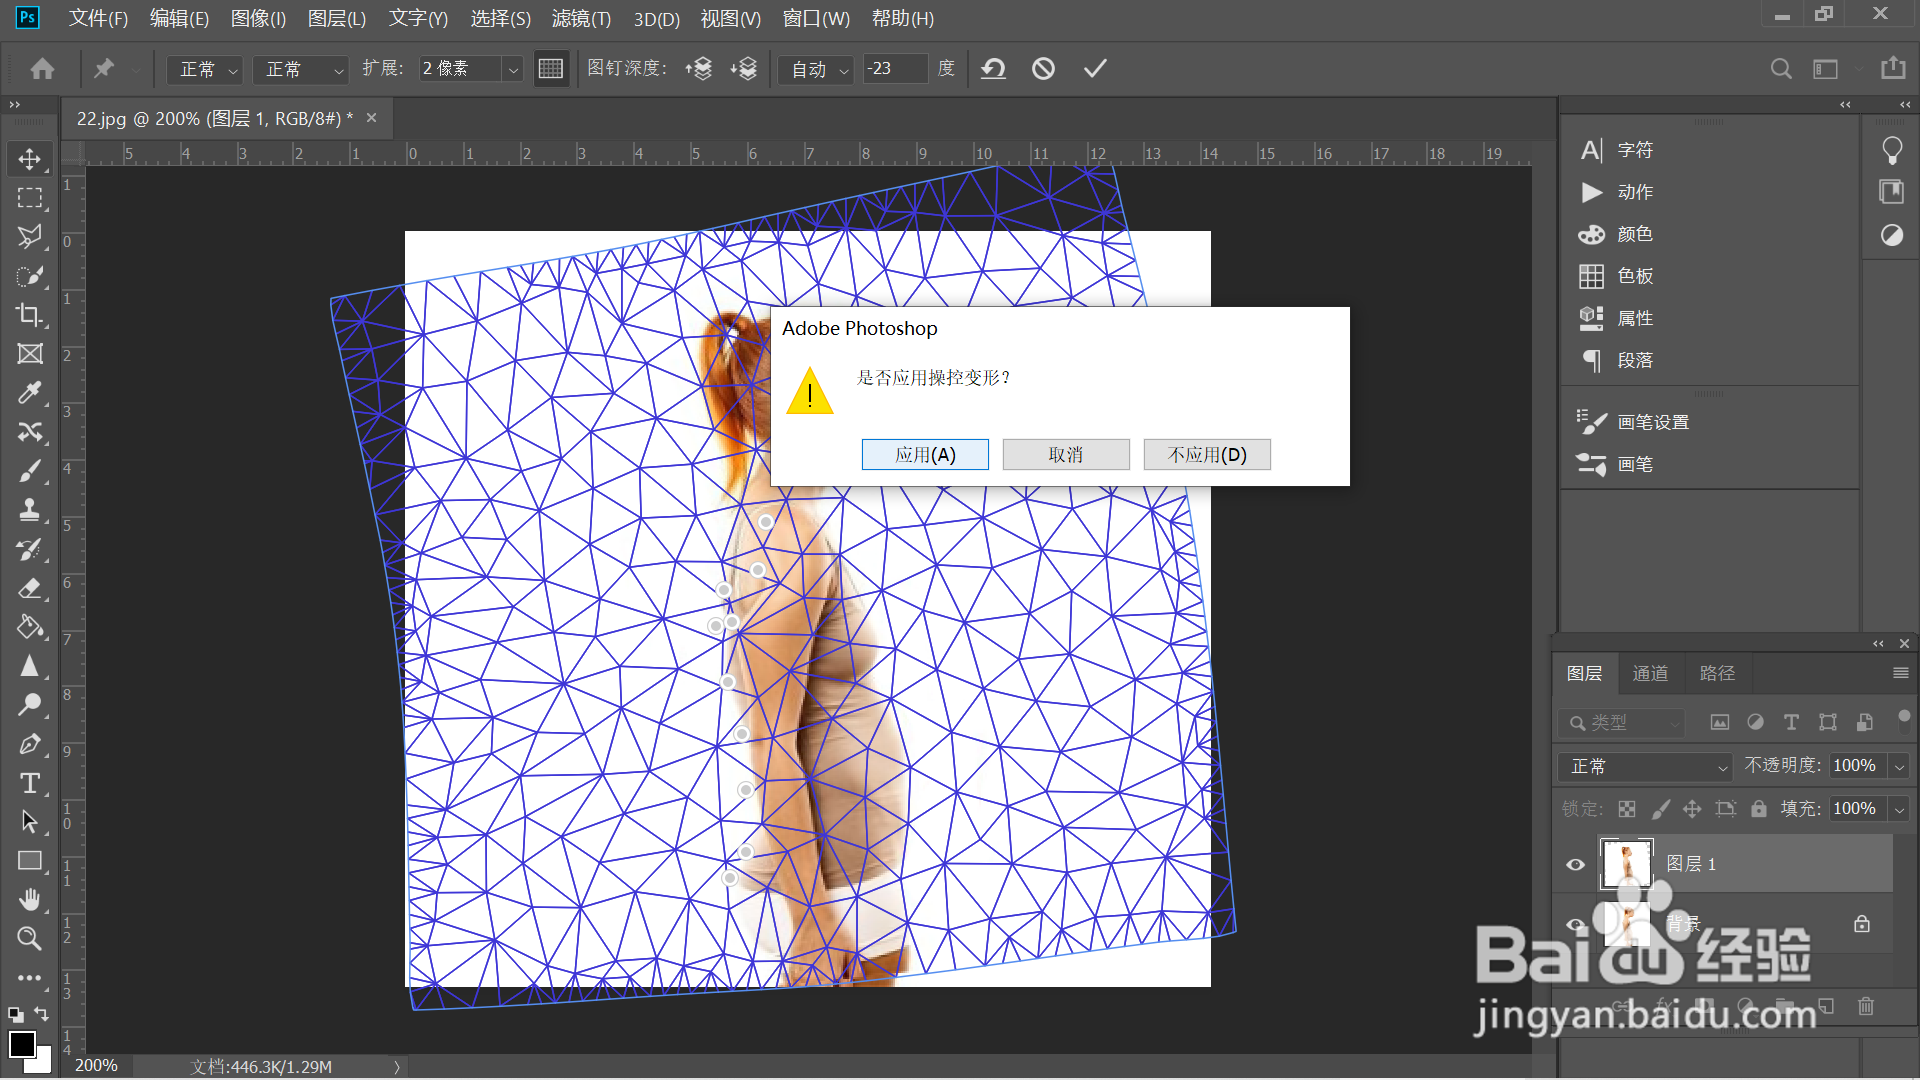Open the 图层(L) menu
Viewport: 1920px width, 1080px height.
(x=337, y=18)
